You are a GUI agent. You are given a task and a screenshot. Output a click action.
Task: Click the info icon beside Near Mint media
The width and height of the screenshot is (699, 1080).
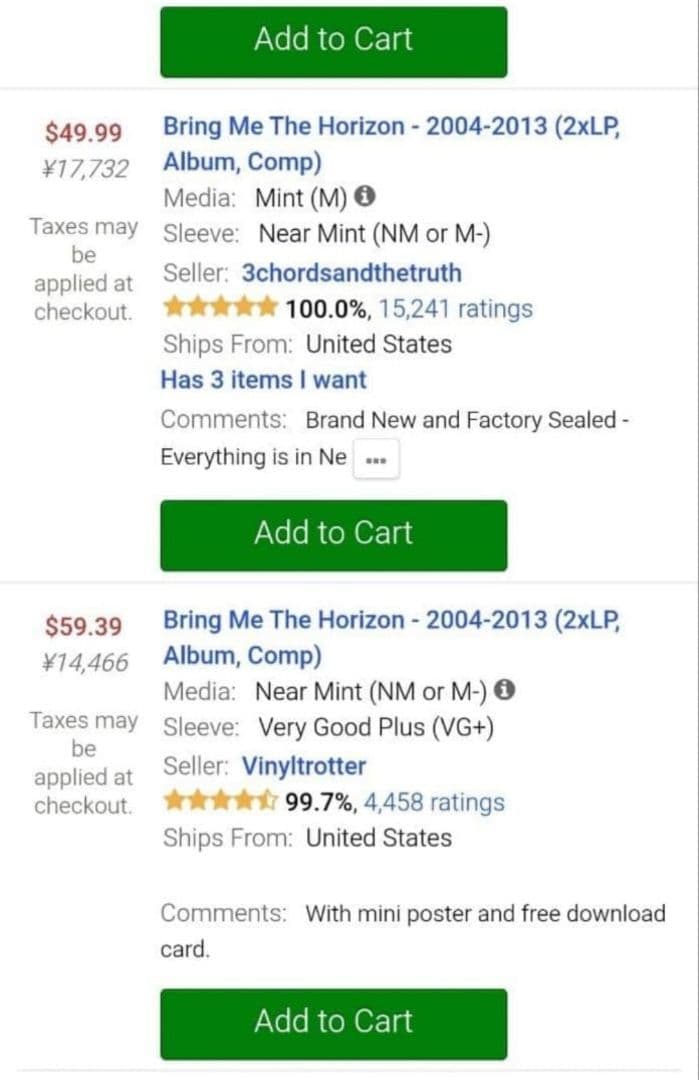506,691
